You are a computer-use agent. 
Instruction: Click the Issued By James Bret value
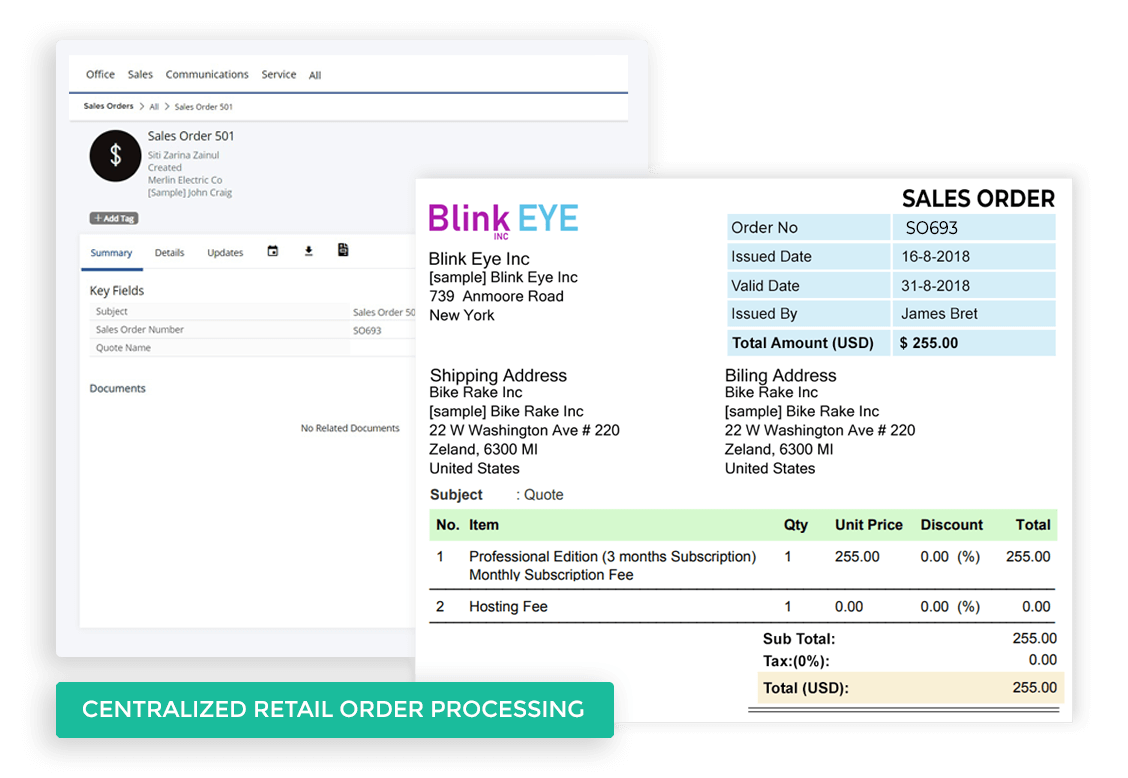click(939, 314)
